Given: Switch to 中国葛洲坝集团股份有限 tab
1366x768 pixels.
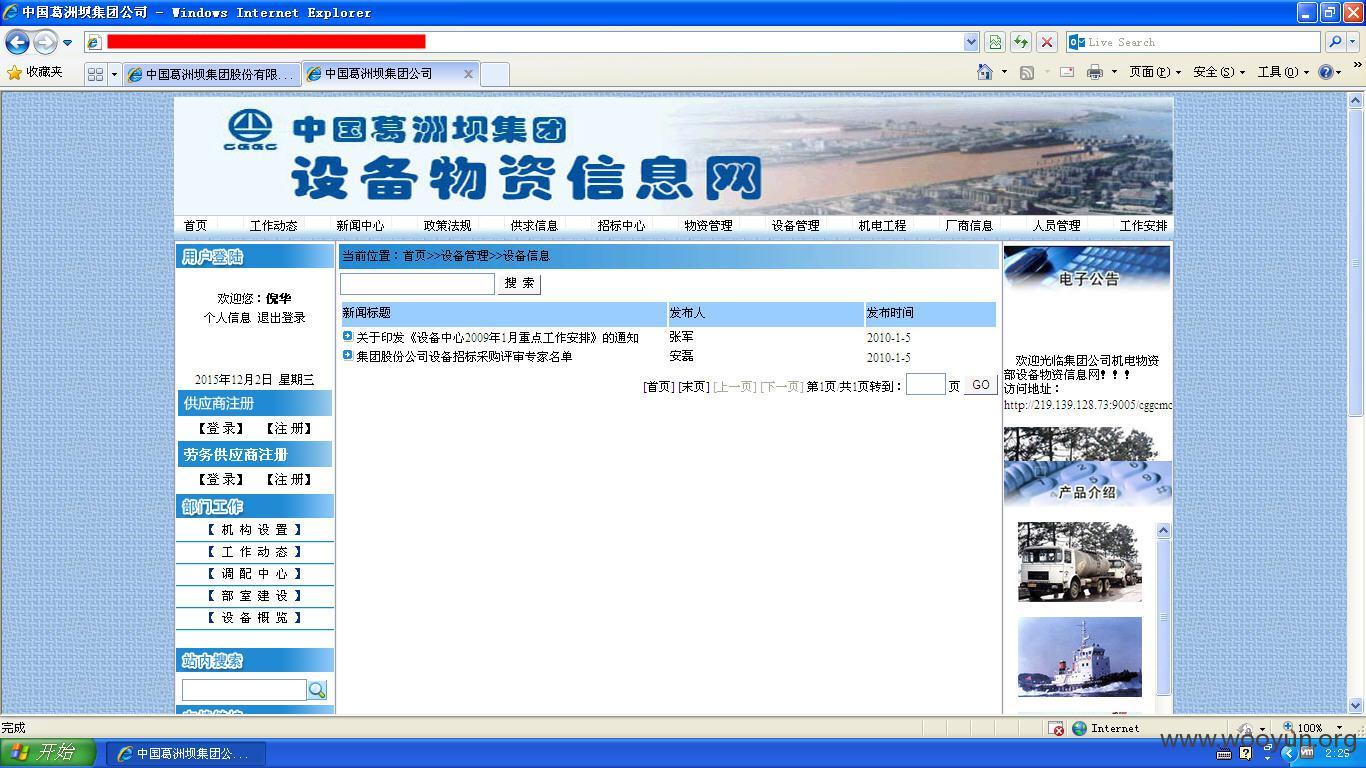Looking at the screenshot, I should point(211,74).
